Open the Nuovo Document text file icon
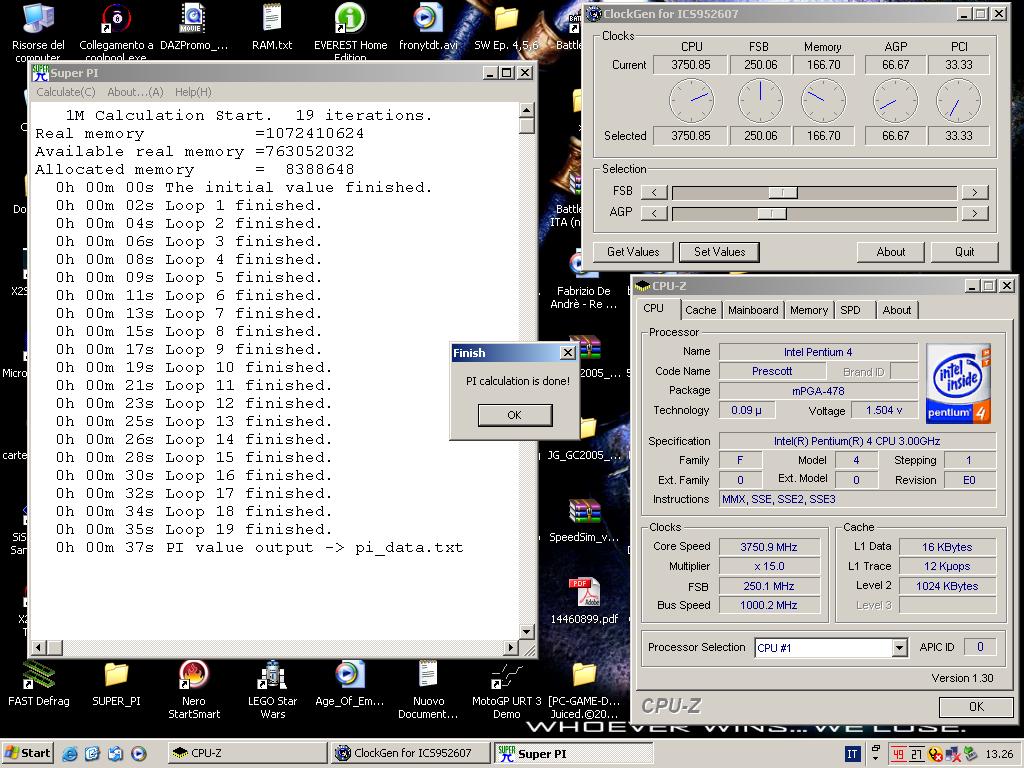This screenshot has width=1024, height=768. click(428, 676)
